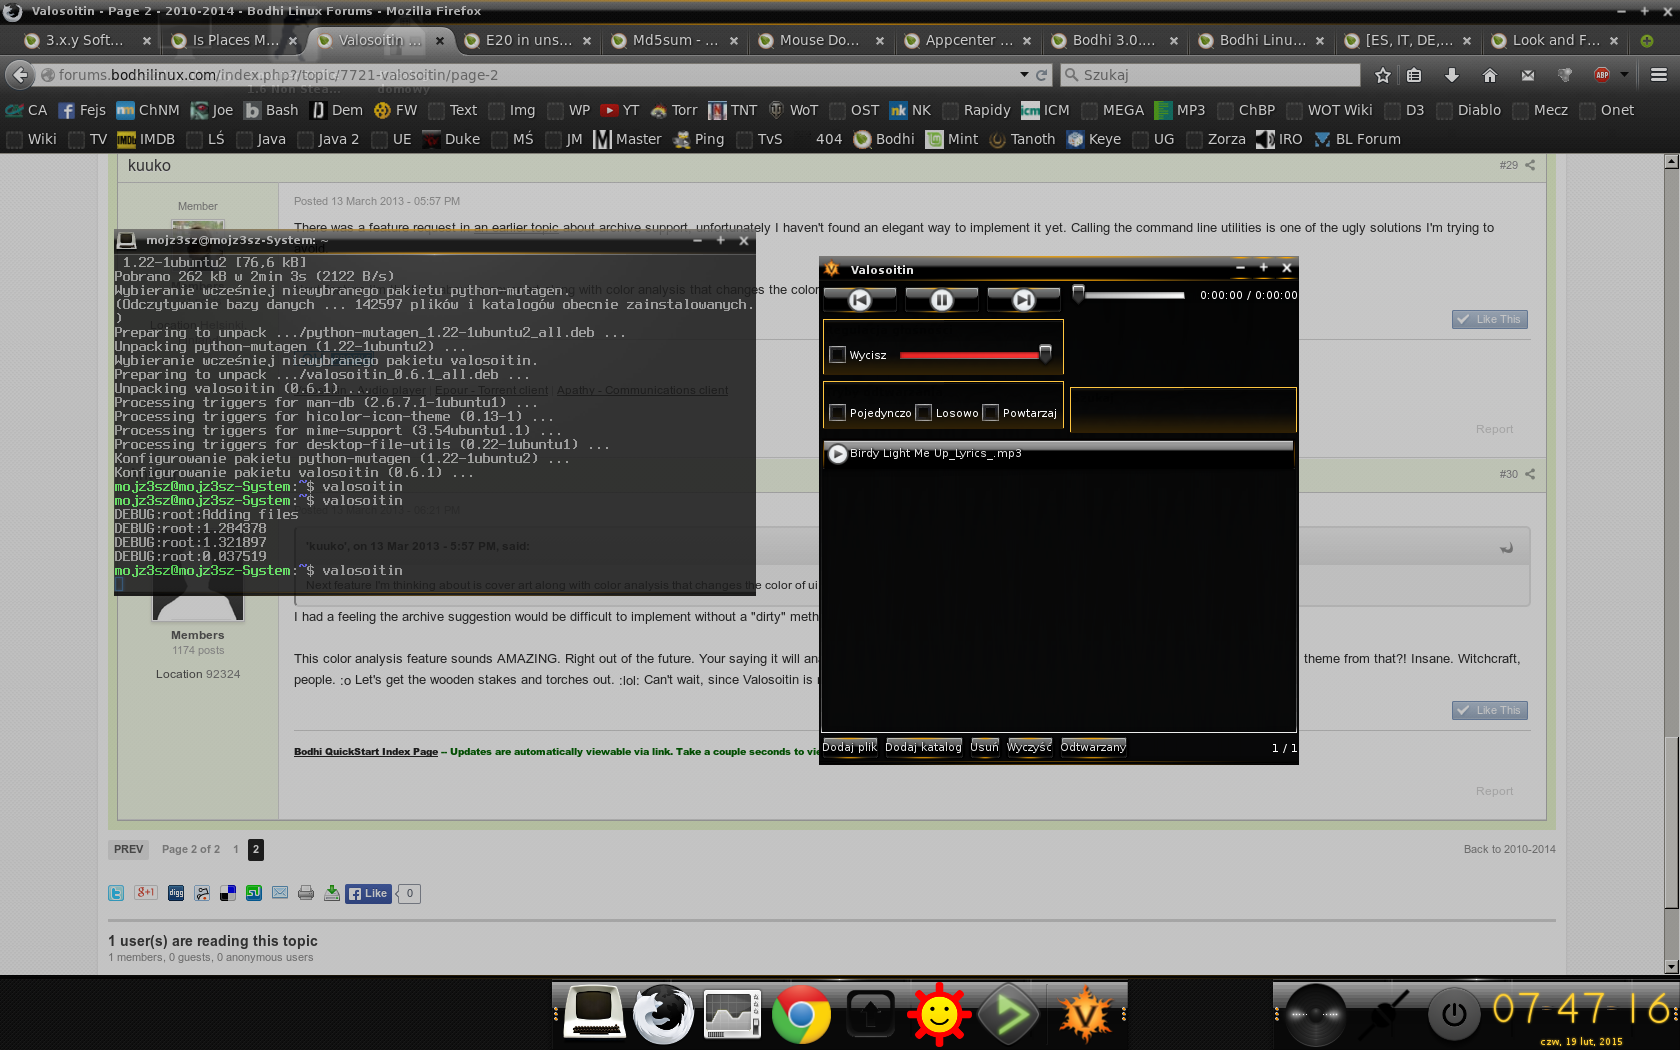The image size is (1680, 1050).
Task: Enable the Pojedynczo checkbox
Action: coord(838,412)
